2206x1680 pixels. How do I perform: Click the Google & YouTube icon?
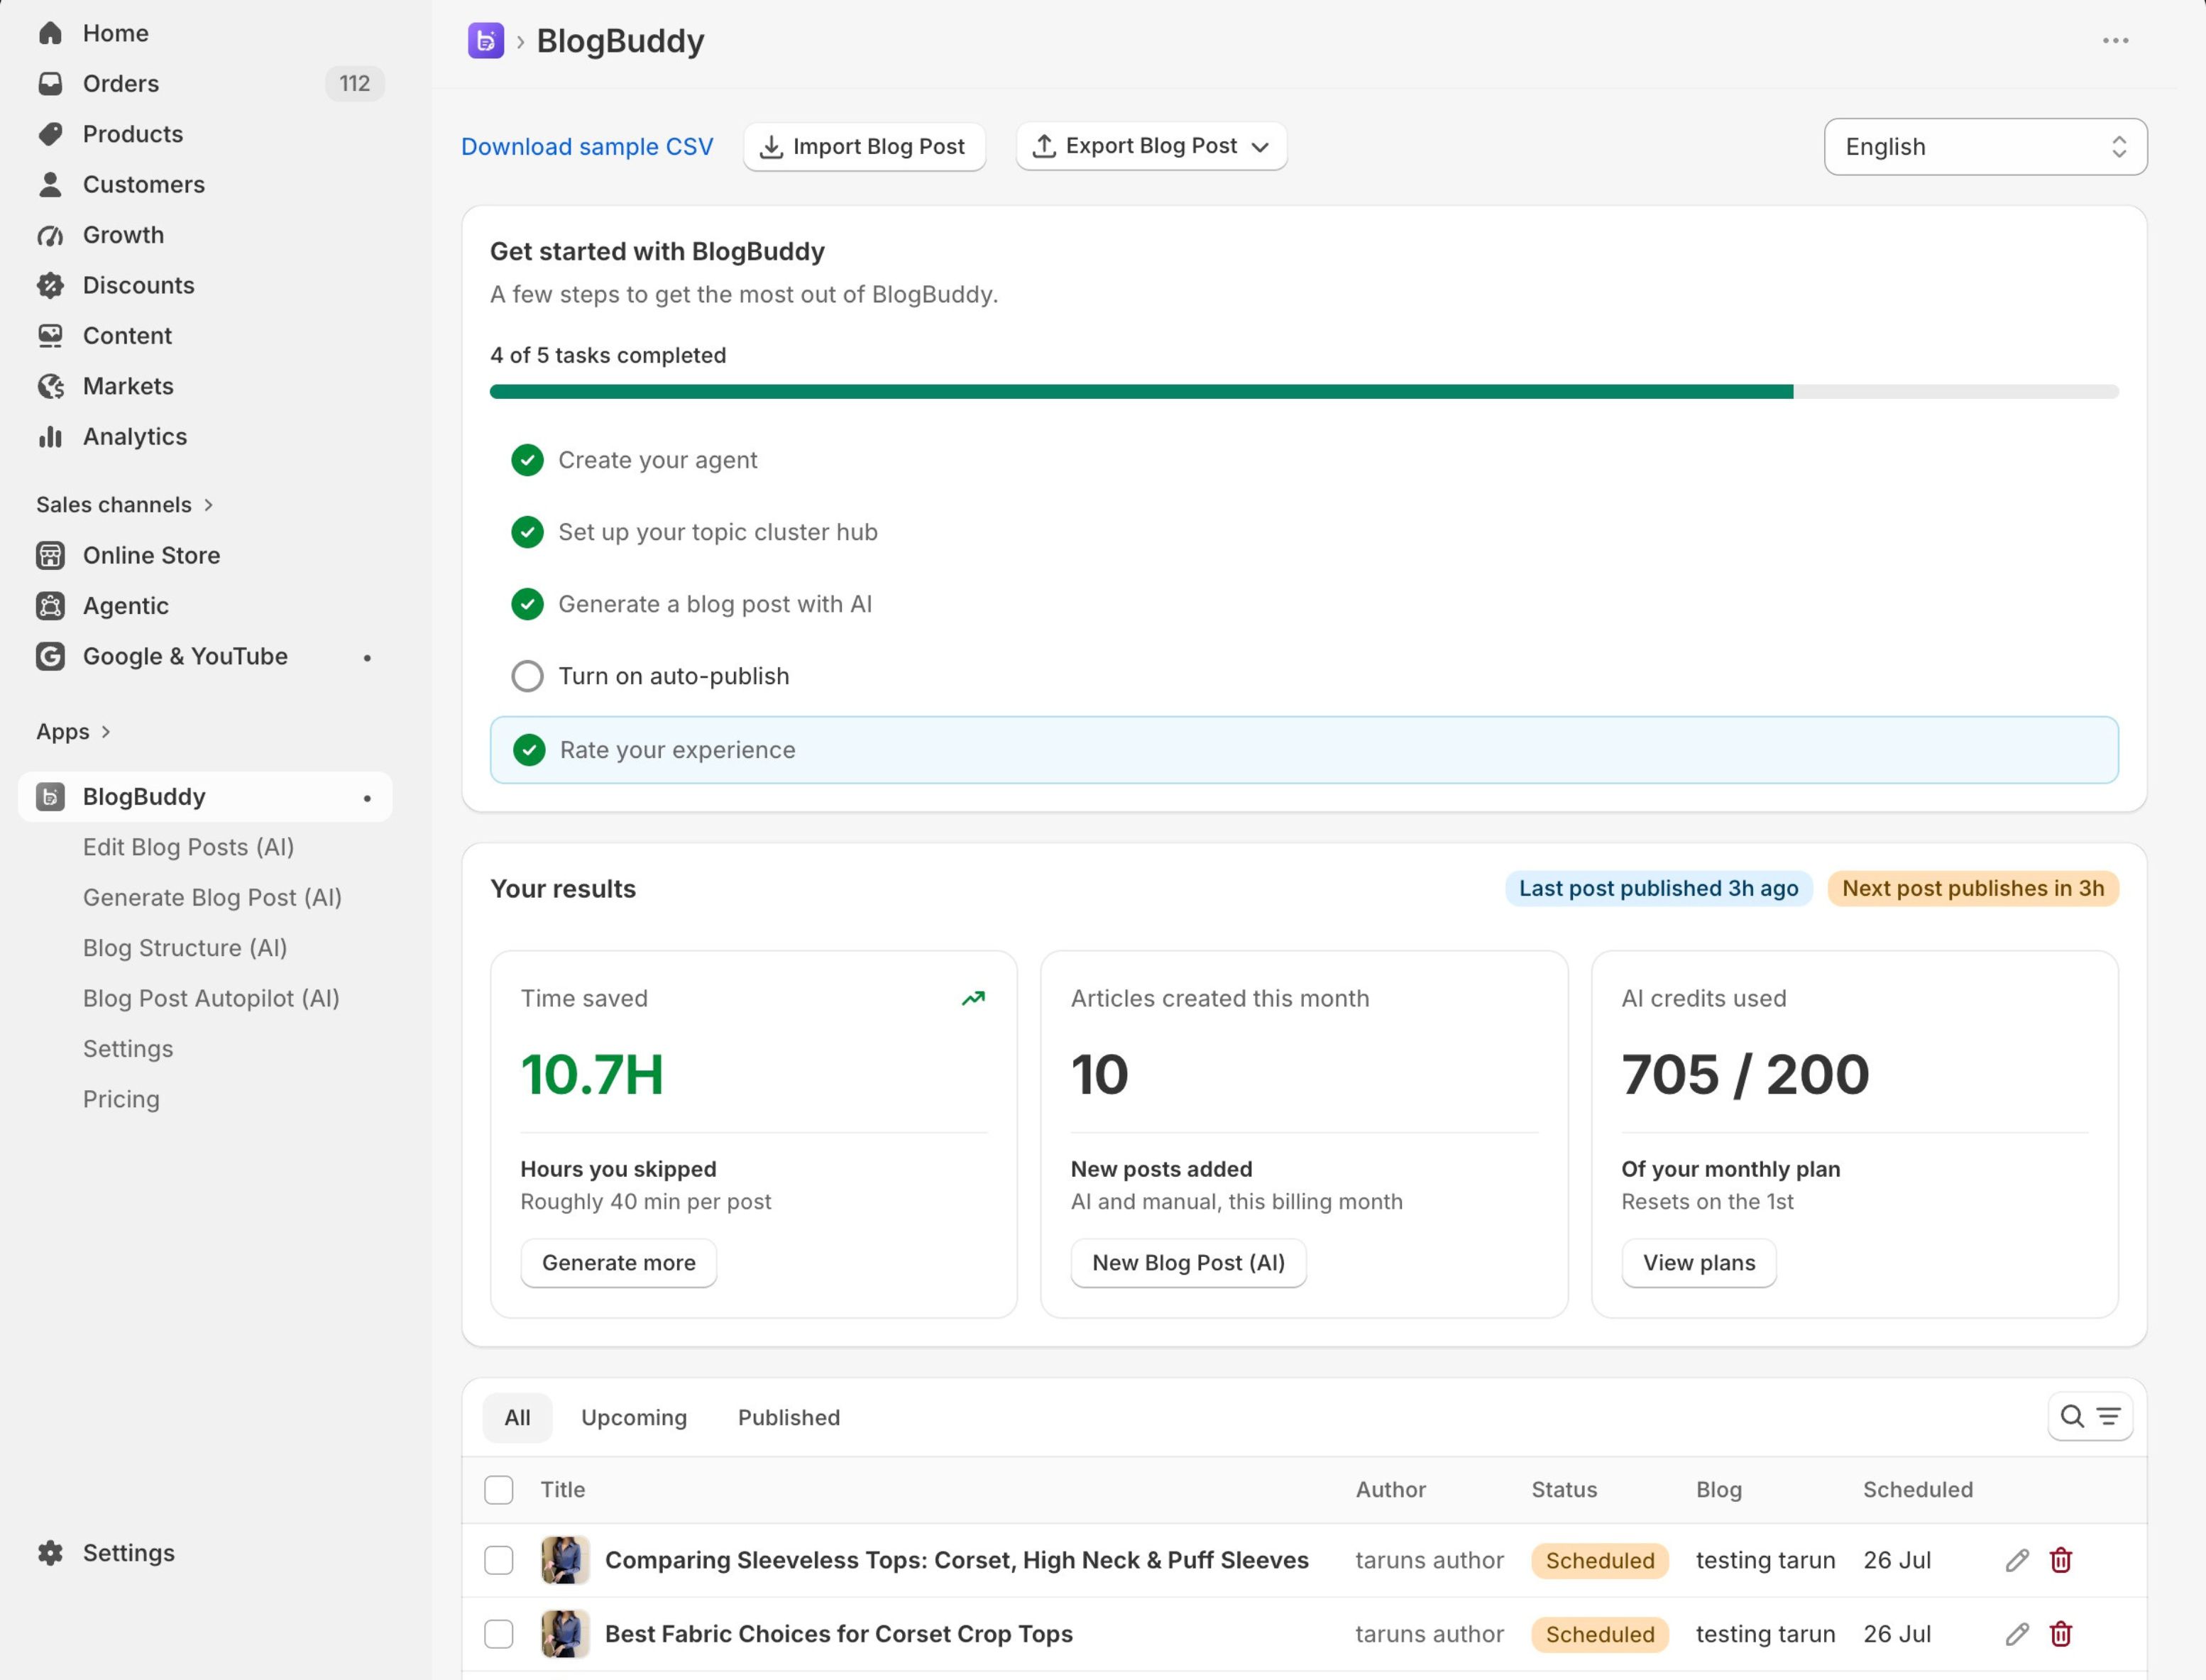[50, 656]
